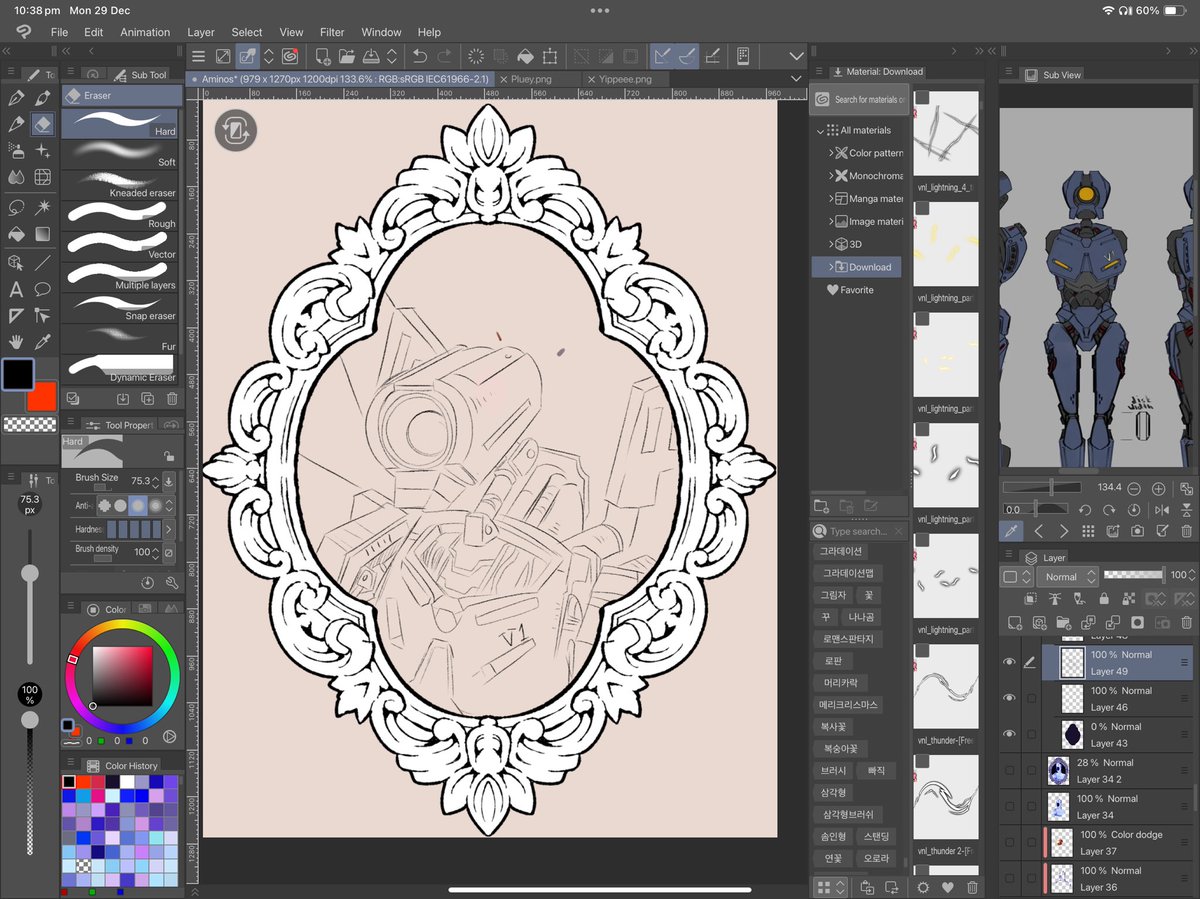Show Layer 37 via visibility box
This screenshot has height=899, width=1200.
[x=1009, y=842]
